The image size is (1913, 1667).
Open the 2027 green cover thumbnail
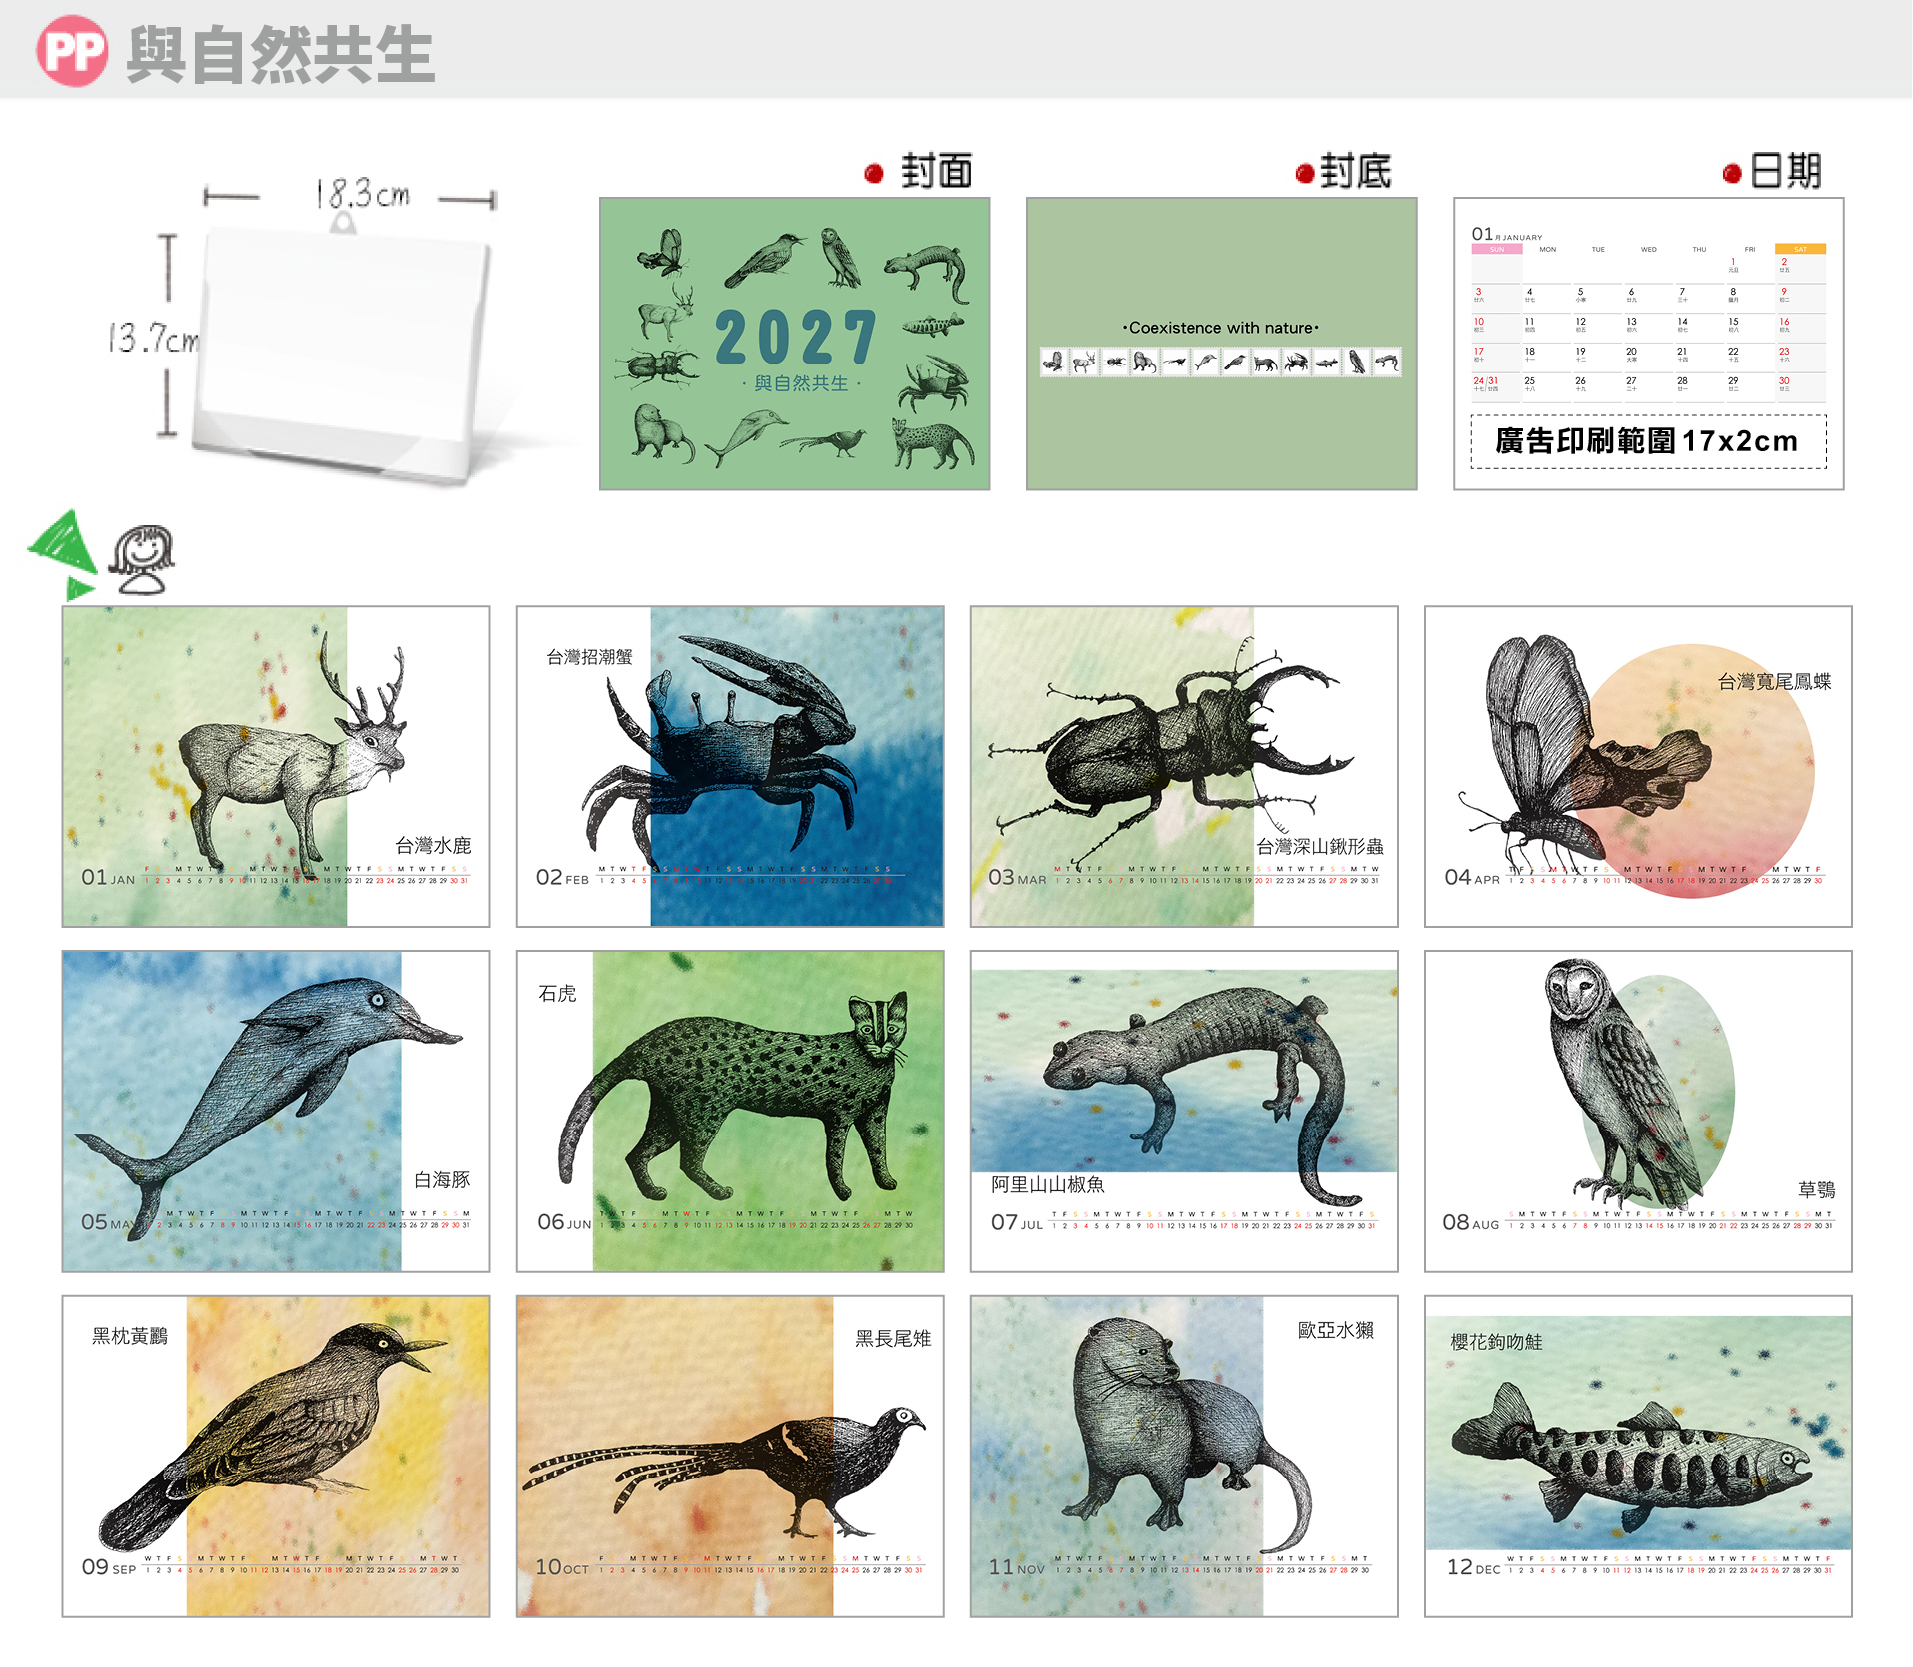tap(795, 344)
